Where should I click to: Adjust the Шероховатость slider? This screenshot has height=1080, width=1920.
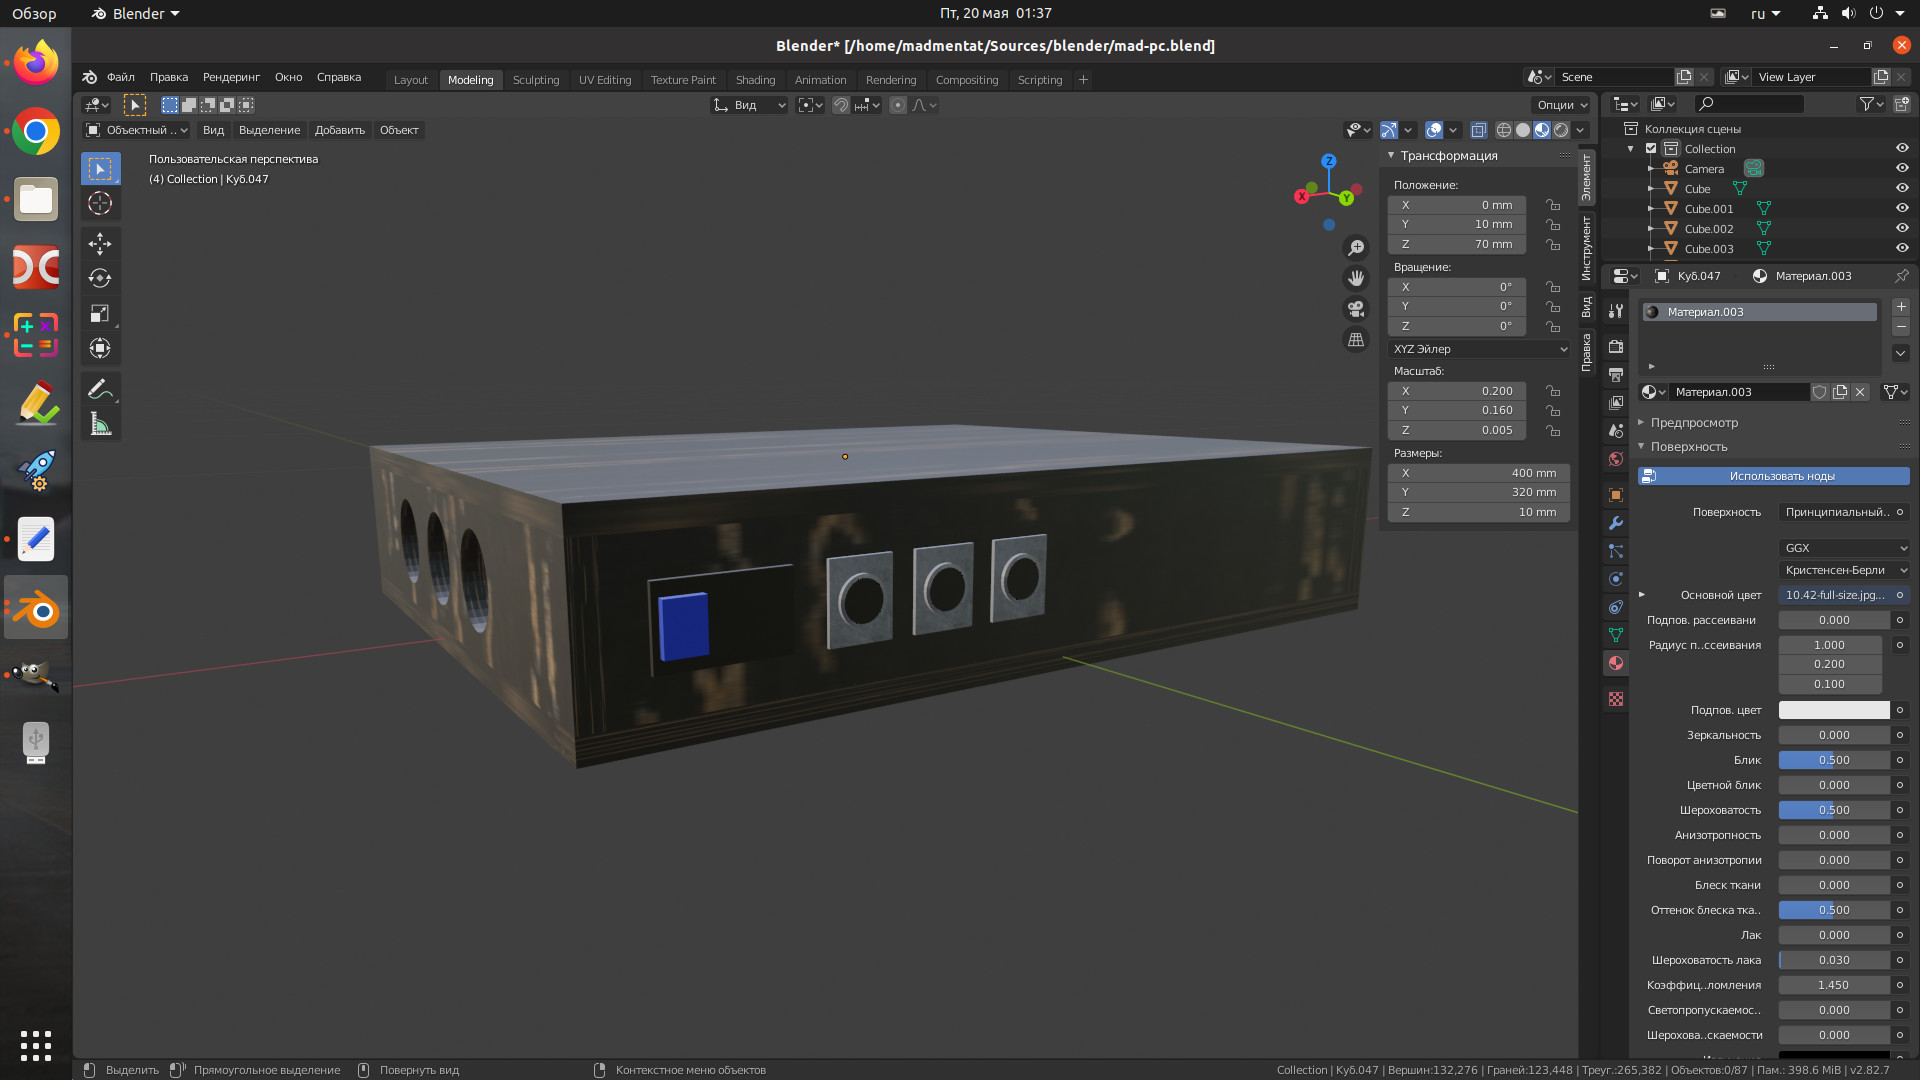(1834, 810)
